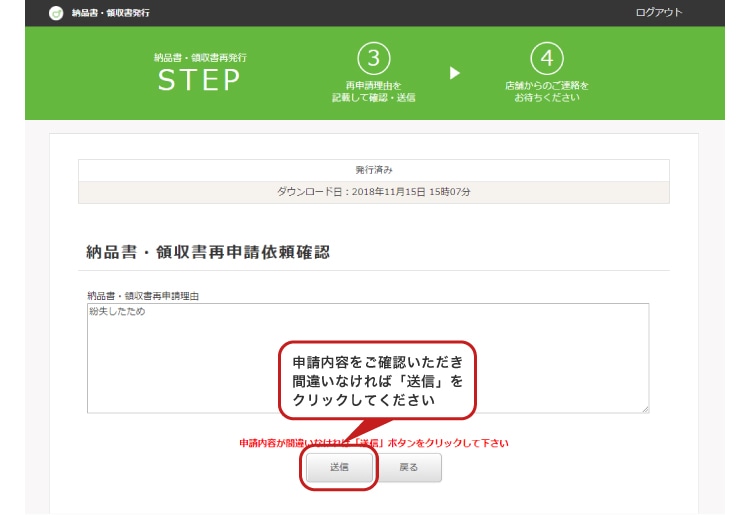Image resolution: width=750 pixels, height=515 pixels.
Task: Click the ログアウト link
Action: pos(658,12)
